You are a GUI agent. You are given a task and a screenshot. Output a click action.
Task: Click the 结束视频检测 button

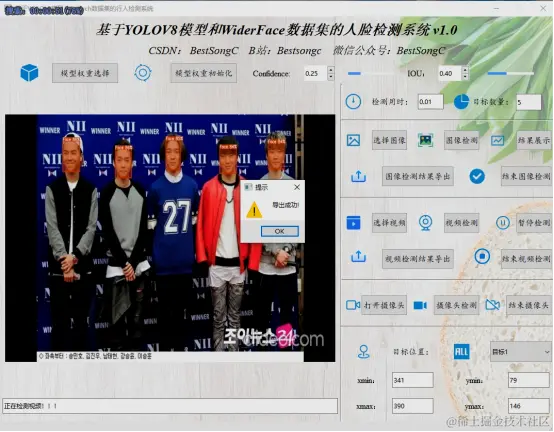click(526, 259)
